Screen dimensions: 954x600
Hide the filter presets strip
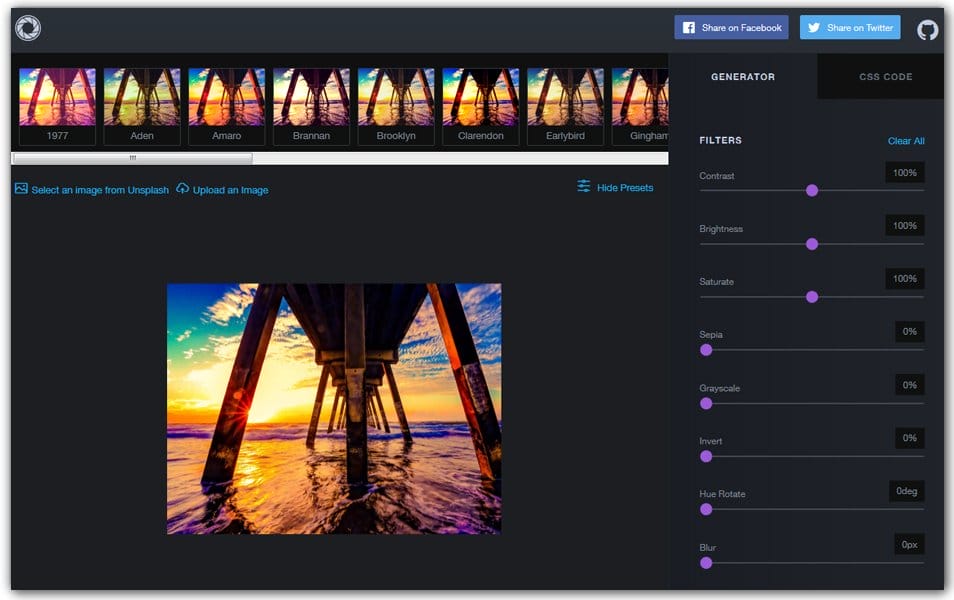click(x=624, y=186)
